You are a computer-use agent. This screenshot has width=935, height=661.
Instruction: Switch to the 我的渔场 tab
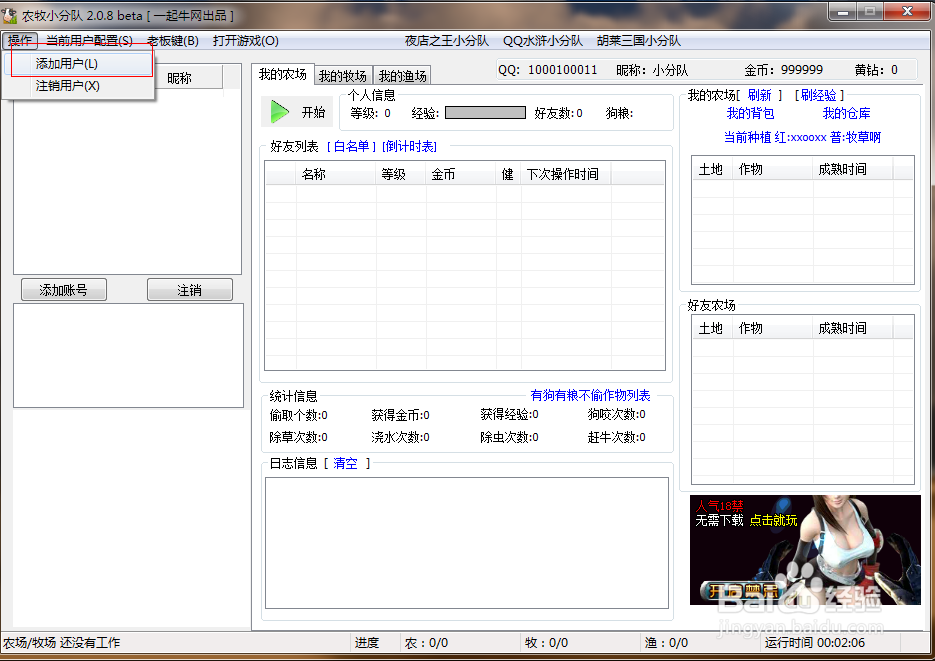coord(403,76)
